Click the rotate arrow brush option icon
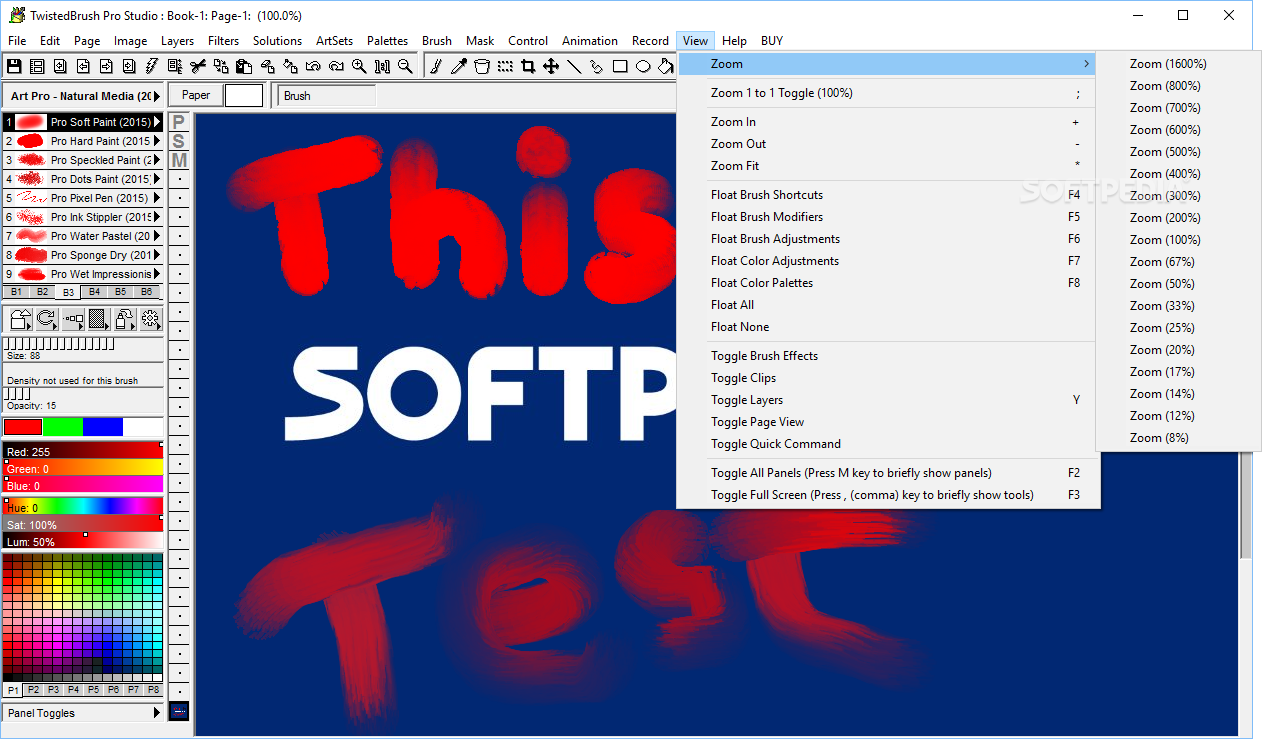 coord(47,319)
